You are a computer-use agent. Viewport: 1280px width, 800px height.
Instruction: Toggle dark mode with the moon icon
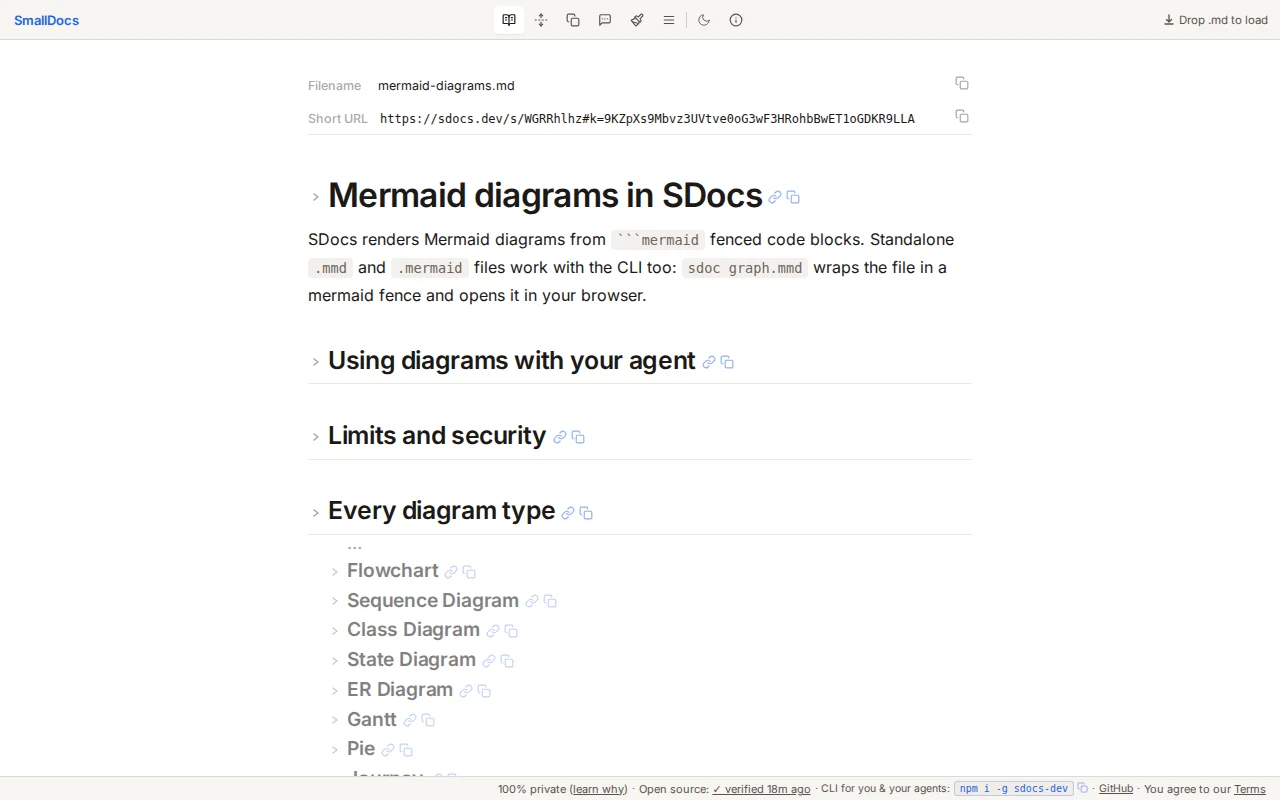704,20
